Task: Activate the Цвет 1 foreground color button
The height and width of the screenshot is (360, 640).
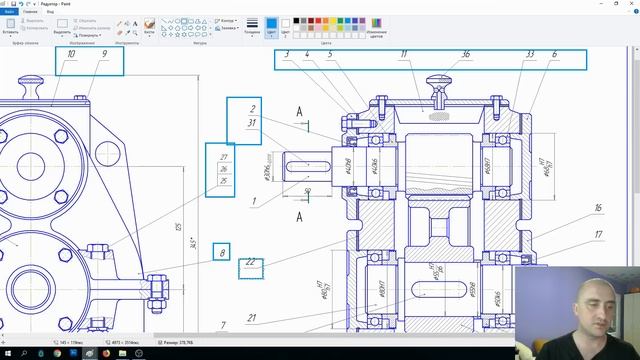Action: (x=271, y=27)
